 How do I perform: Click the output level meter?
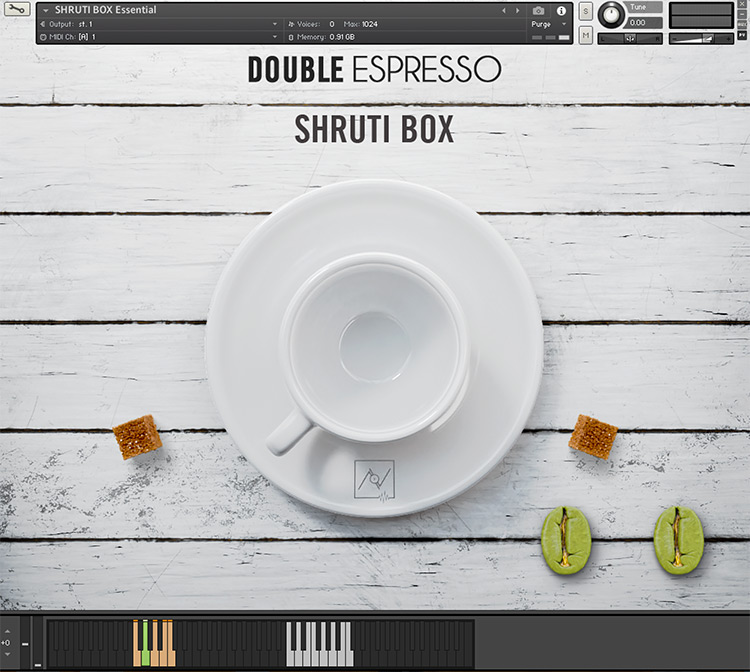coord(701,15)
